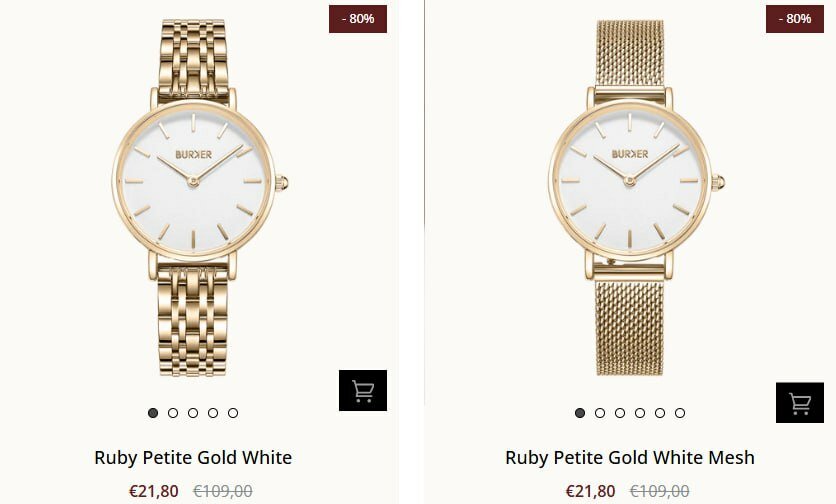Open Ruby Petite Gold White Mesh product link

coord(630,458)
